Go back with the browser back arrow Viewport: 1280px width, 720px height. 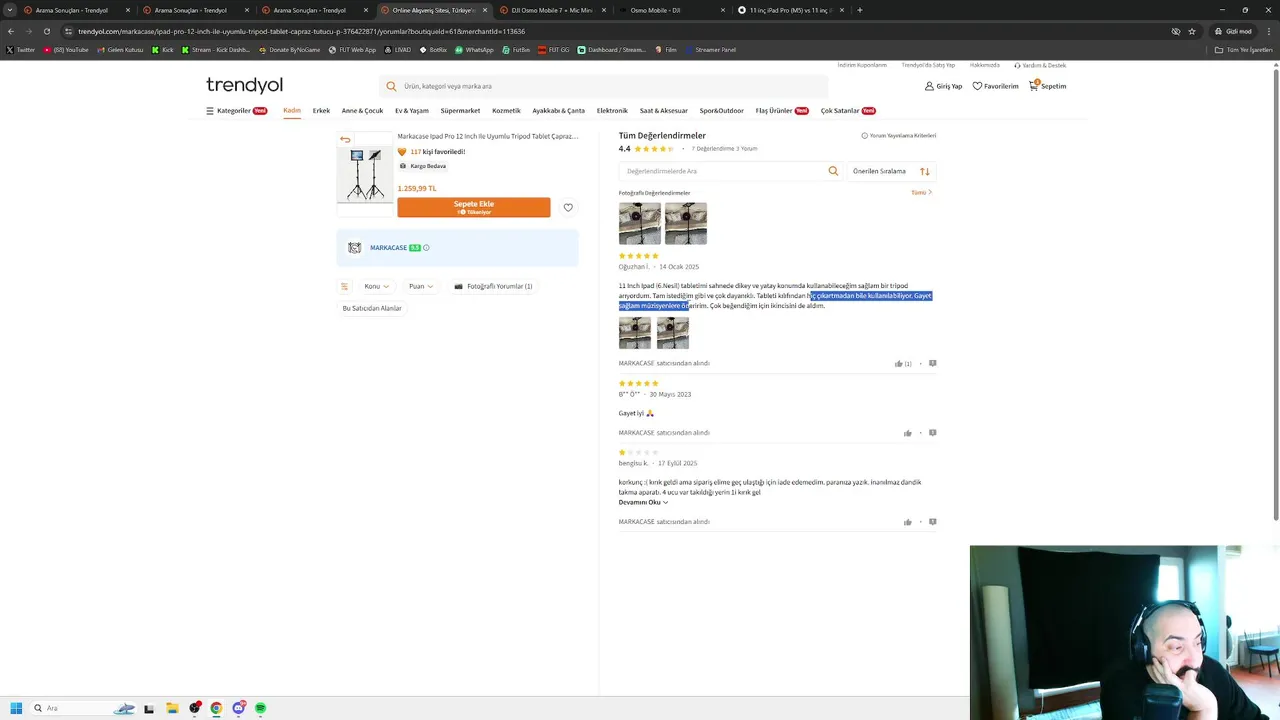tap(10, 31)
